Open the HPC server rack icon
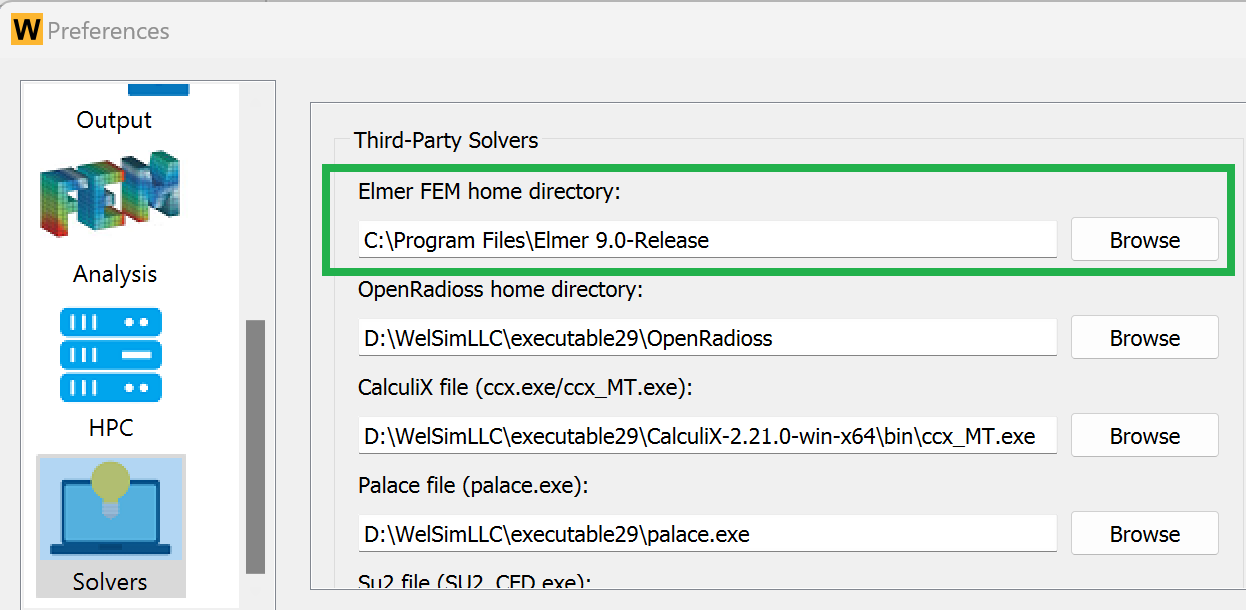This screenshot has width=1246, height=610. [111, 354]
